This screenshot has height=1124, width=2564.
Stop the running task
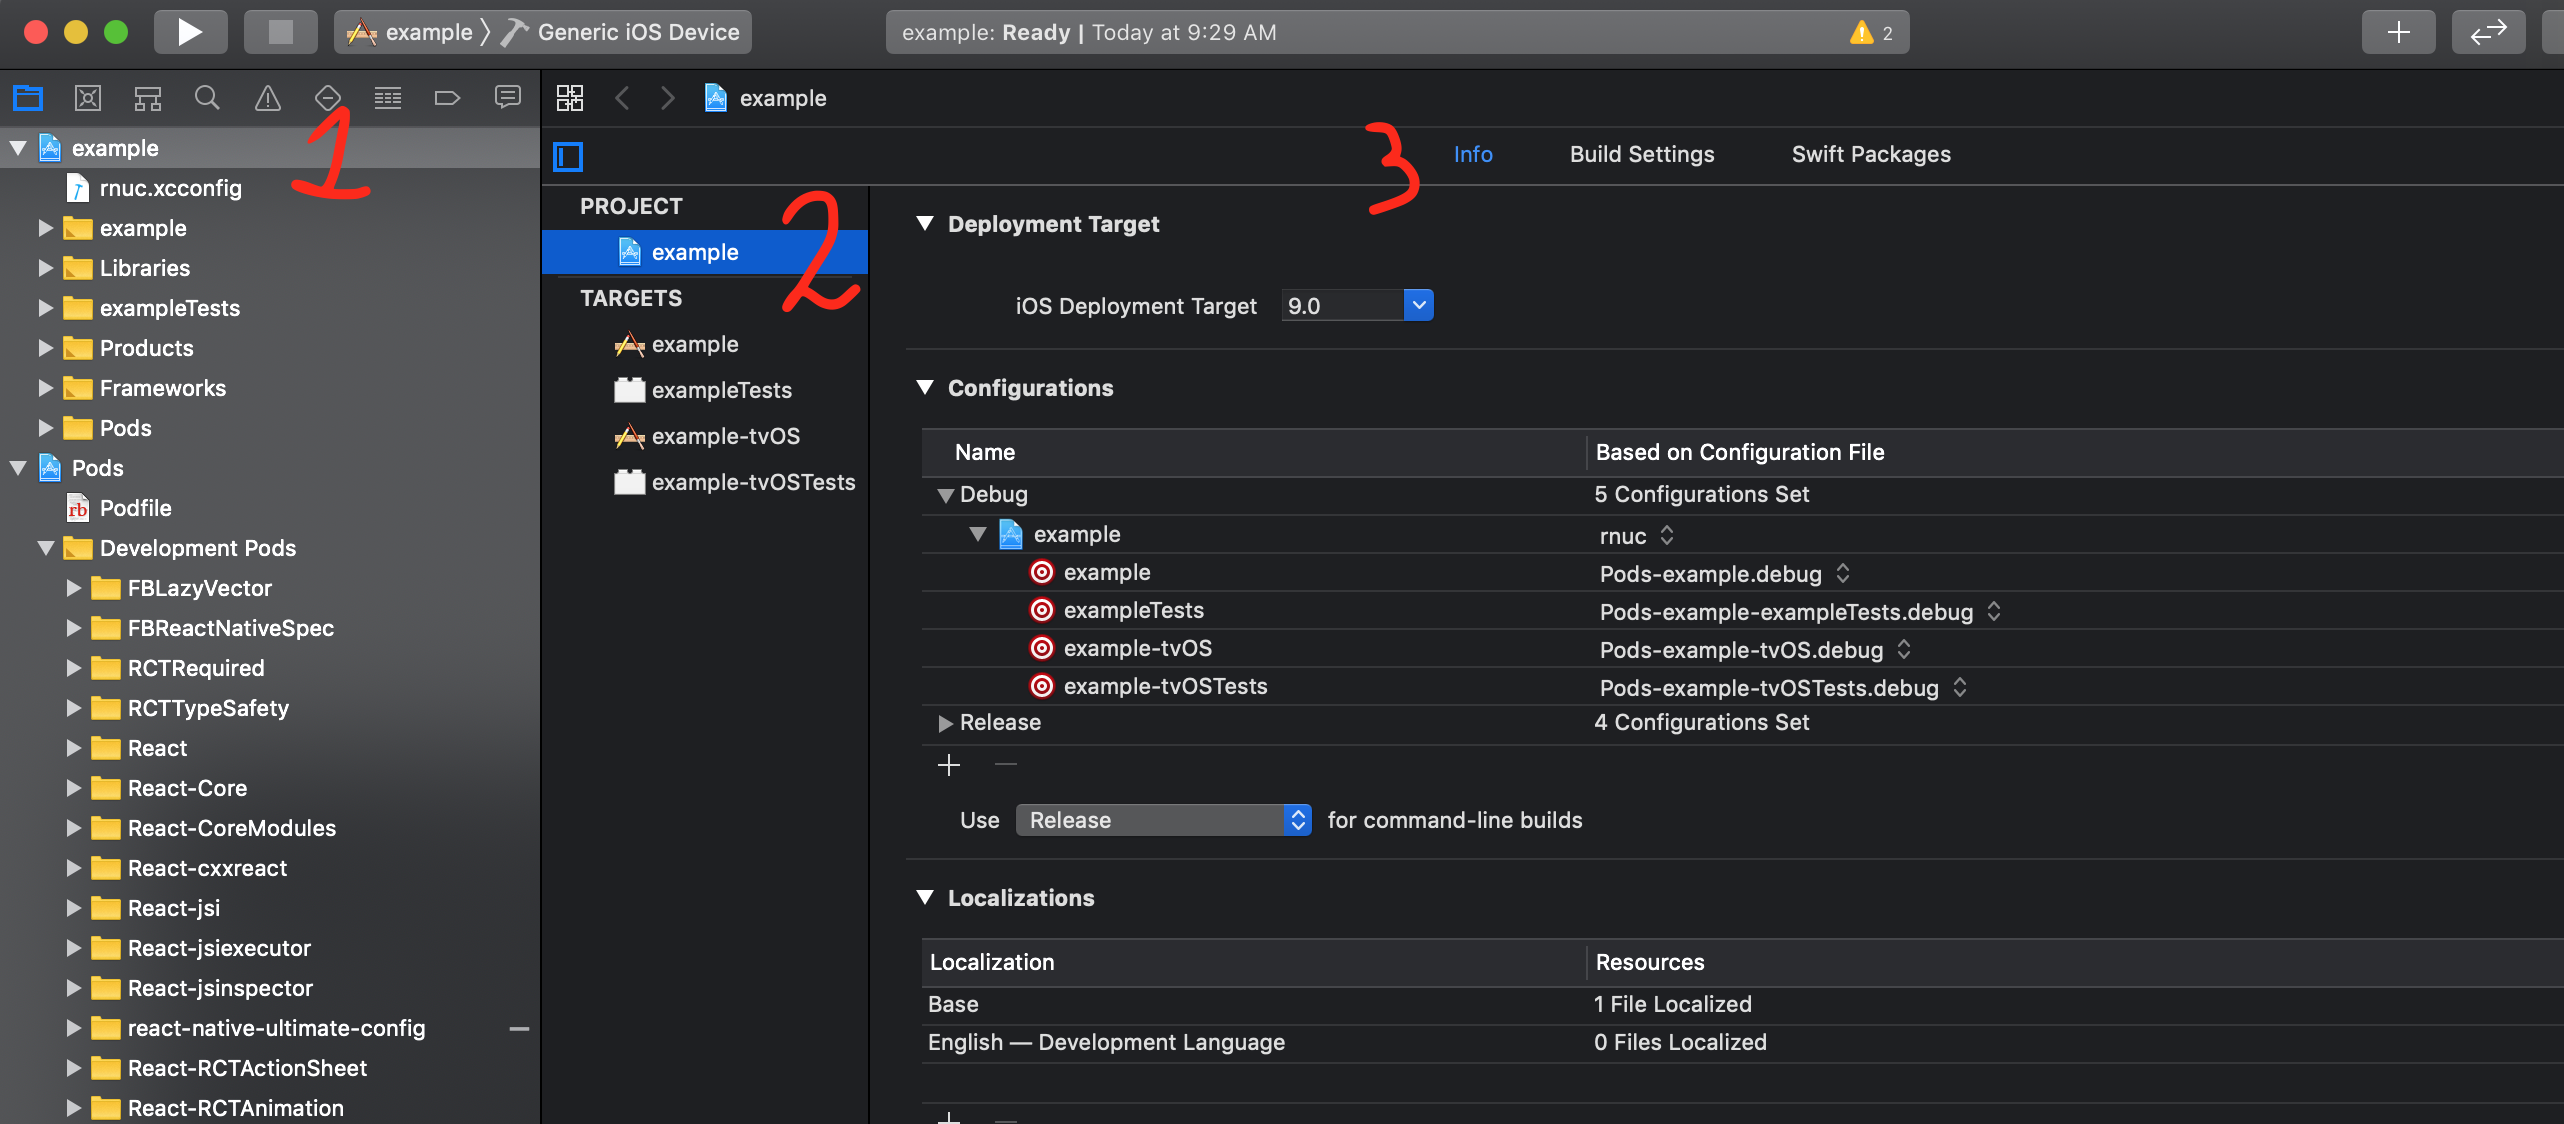(281, 32)
